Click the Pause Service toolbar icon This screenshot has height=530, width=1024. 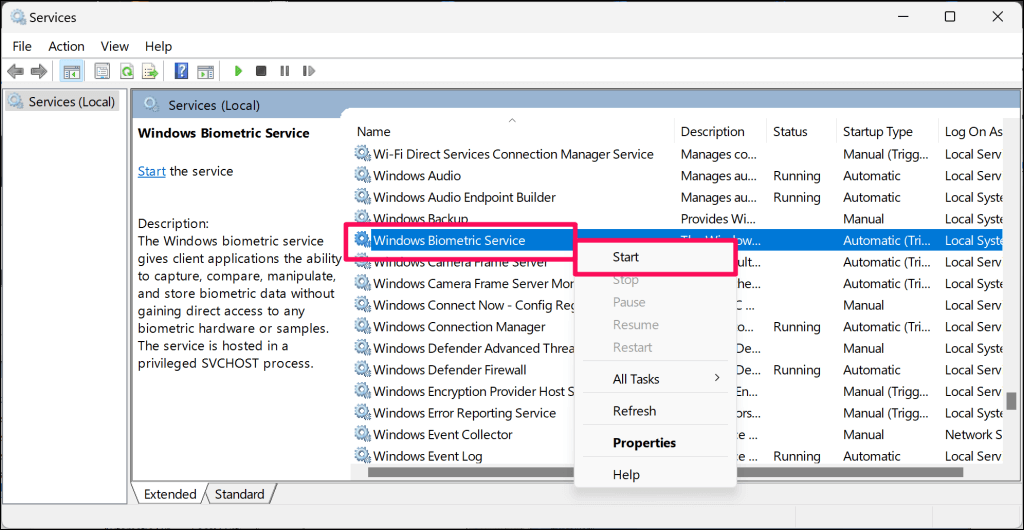(x=285, y=71)
